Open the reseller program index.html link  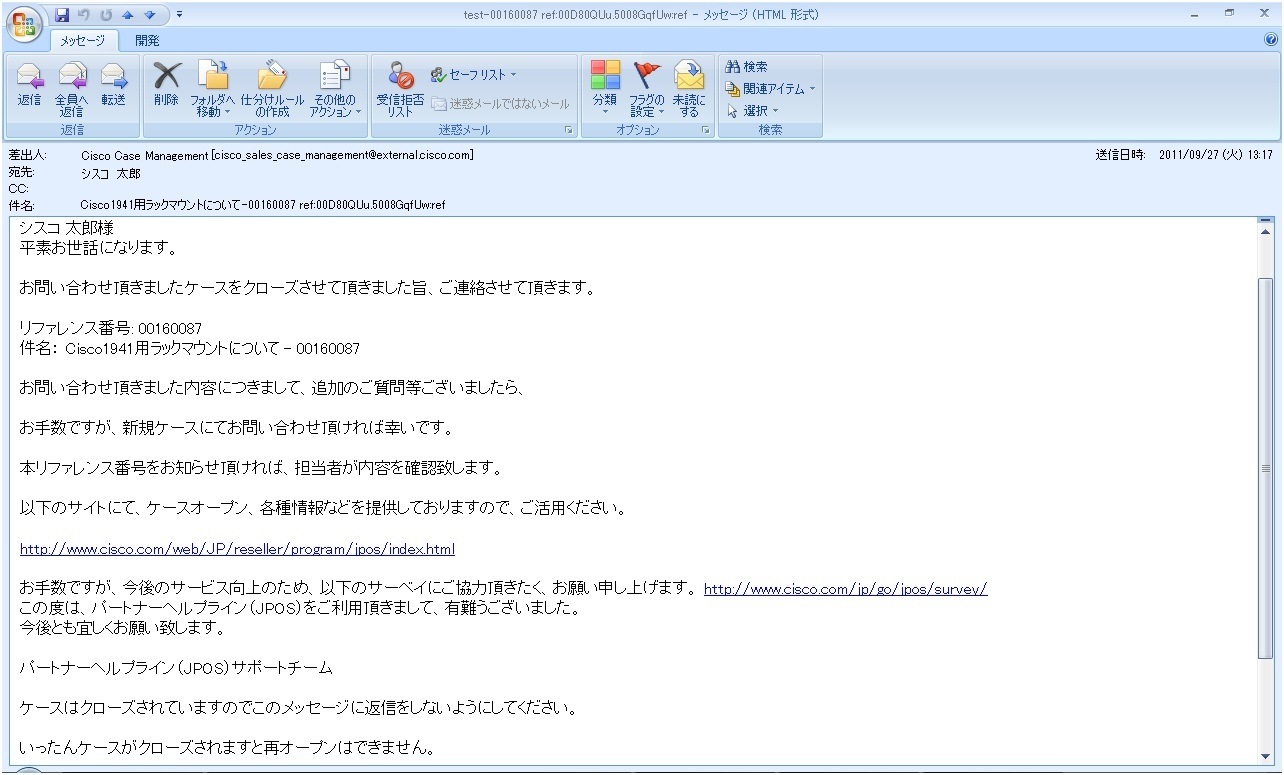tap(238, 549)
